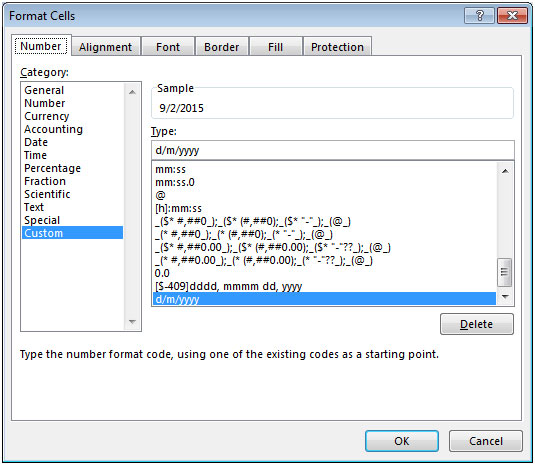This screenshot has height=465, width=535.
Task: Click category list scroll up arrow
Action: click(x=132, y=92)
